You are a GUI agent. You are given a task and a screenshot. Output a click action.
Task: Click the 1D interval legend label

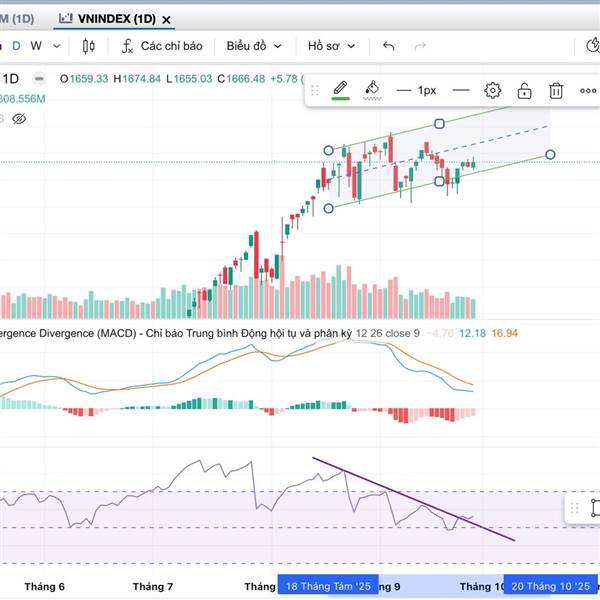pos(11,79)
